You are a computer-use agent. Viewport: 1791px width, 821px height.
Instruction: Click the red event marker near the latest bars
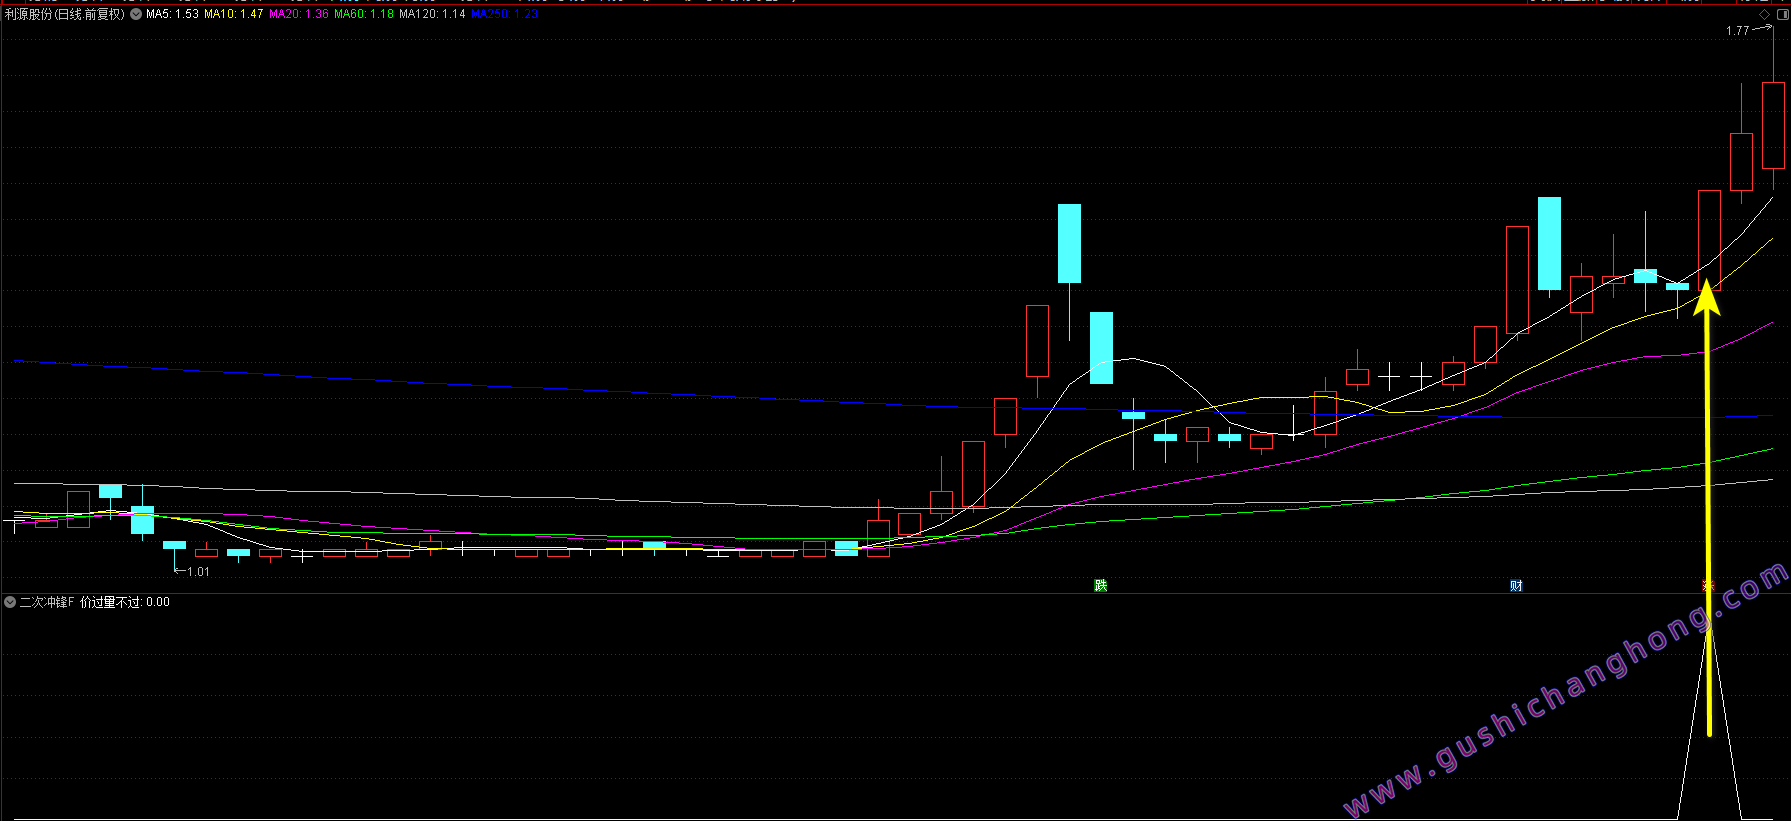1708,585
